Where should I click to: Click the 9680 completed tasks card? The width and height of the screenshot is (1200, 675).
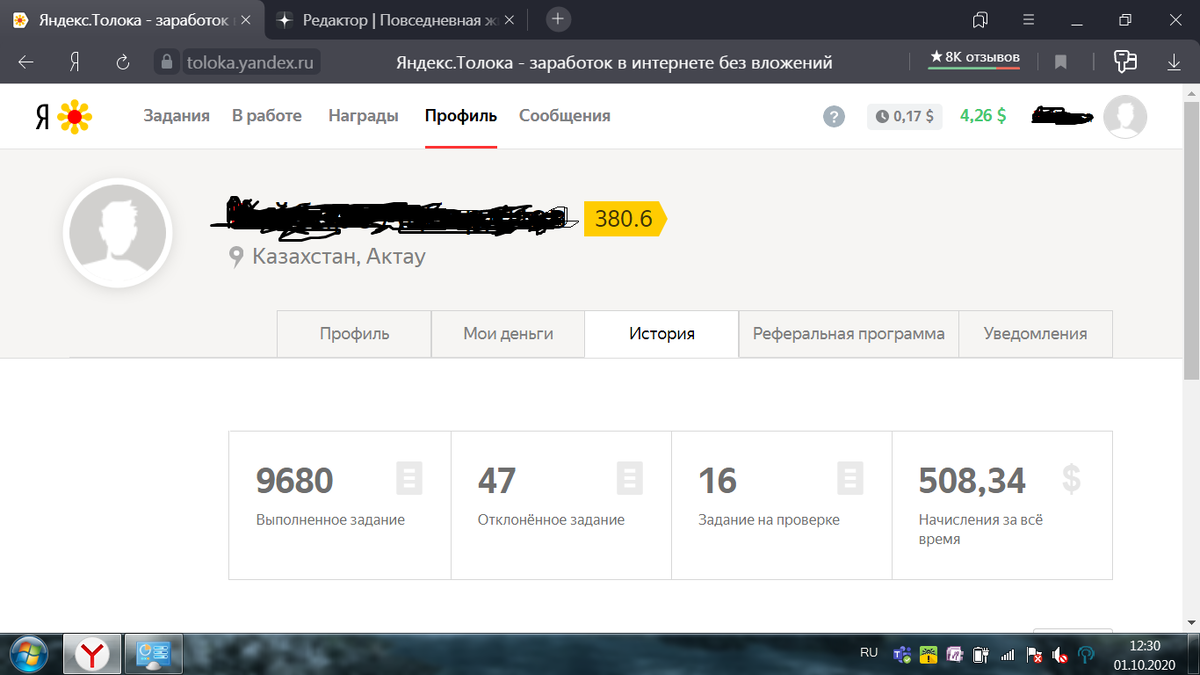(340, 505)
